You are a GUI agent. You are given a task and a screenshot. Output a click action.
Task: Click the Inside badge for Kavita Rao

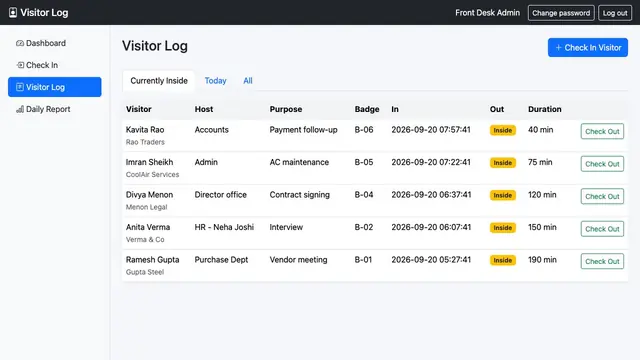coord(502,130)
